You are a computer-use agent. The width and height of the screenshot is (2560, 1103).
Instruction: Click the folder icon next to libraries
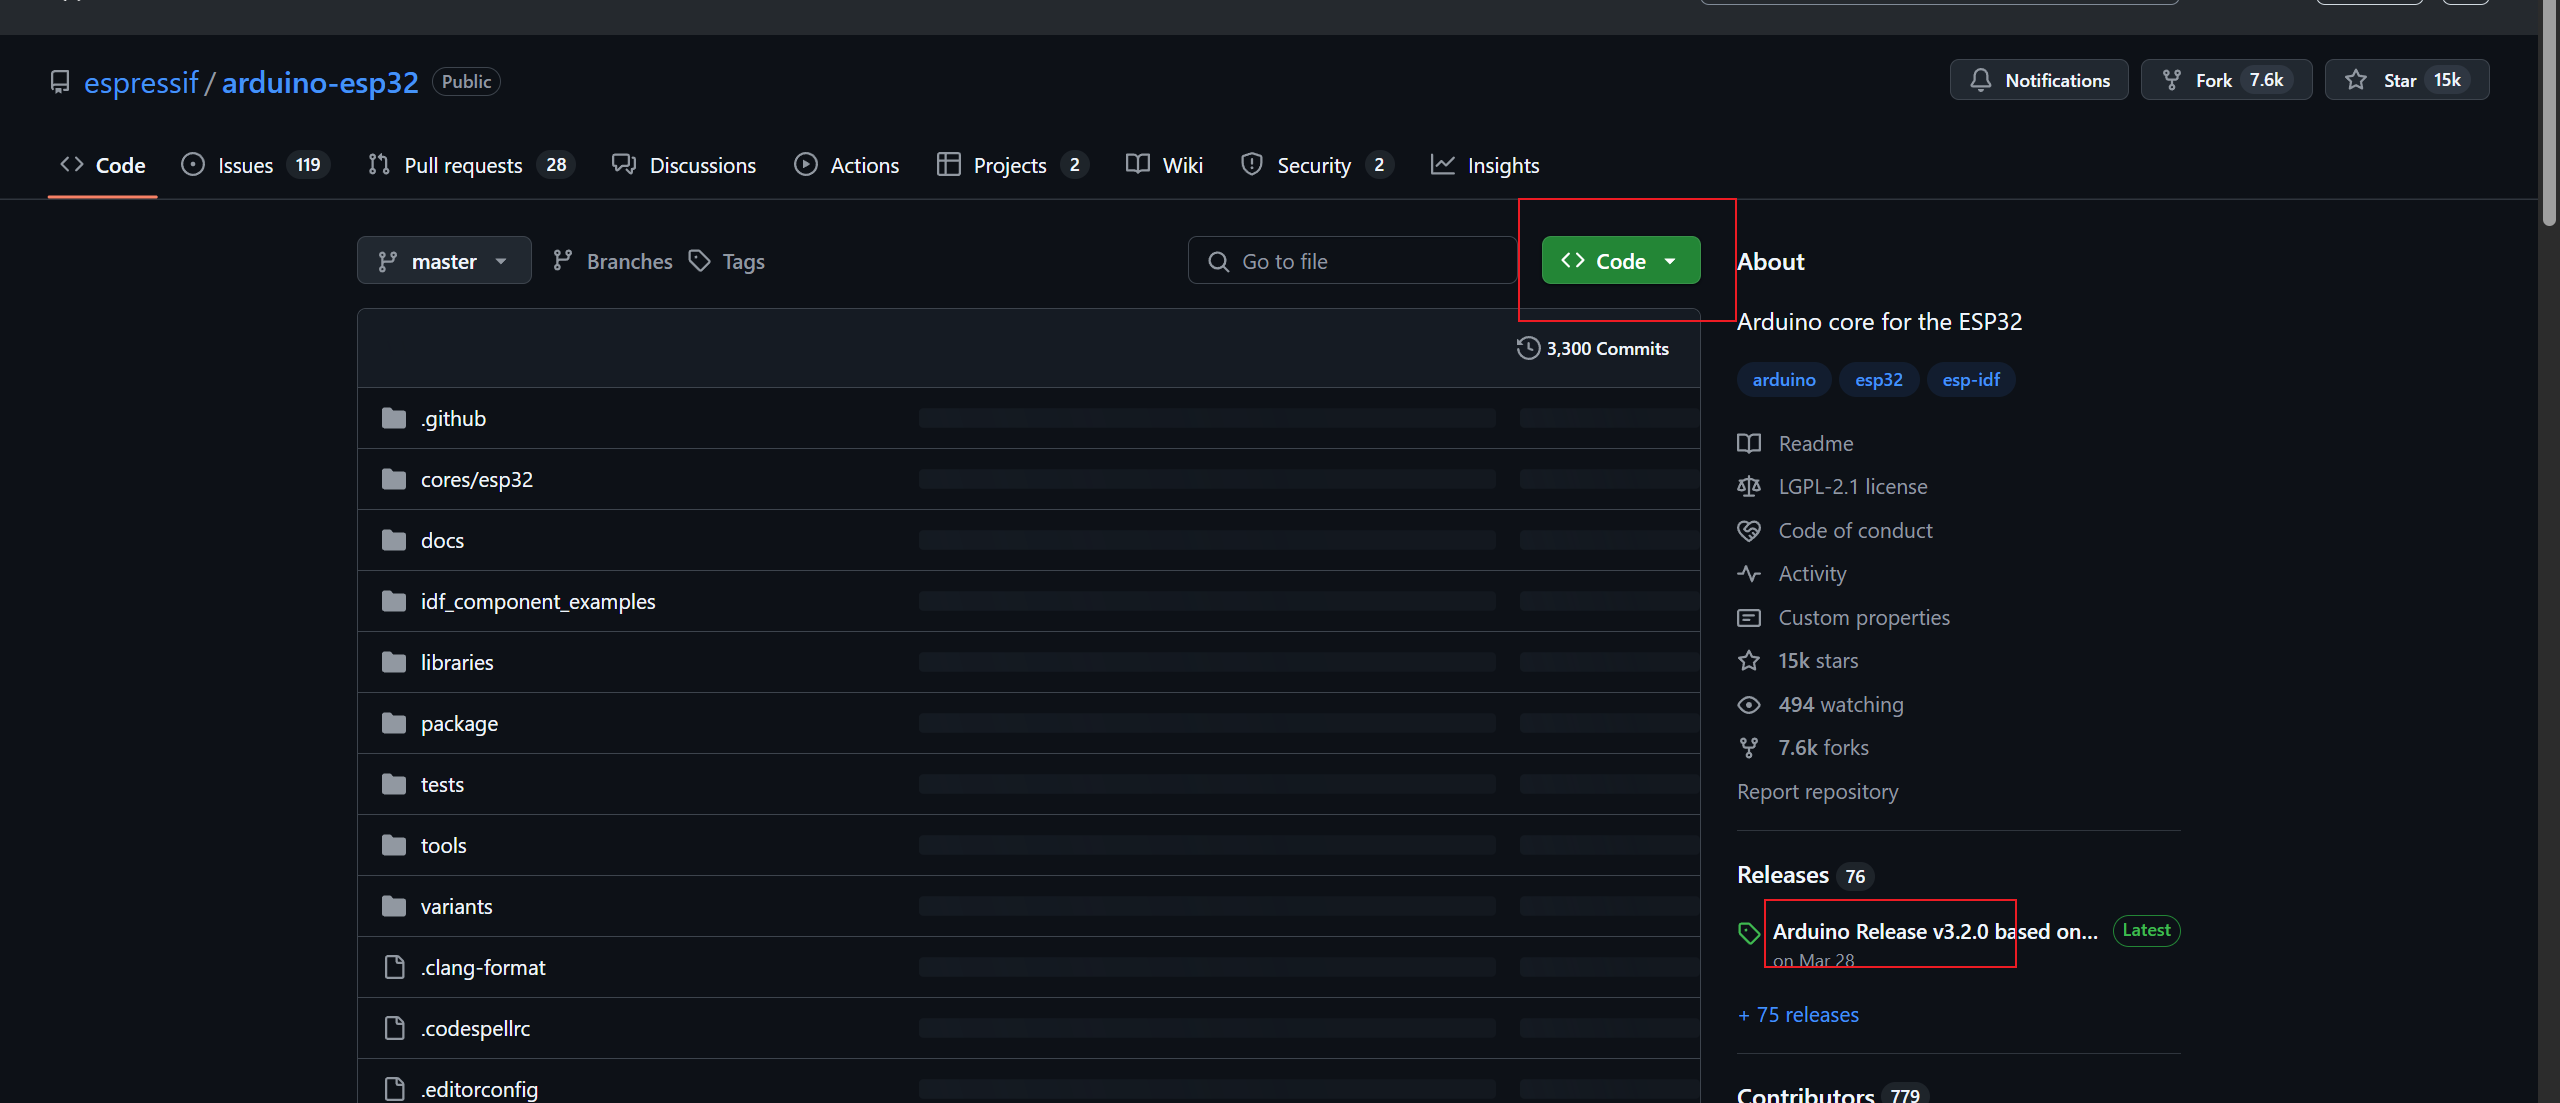pyautogui.click(x=394, y=662)
